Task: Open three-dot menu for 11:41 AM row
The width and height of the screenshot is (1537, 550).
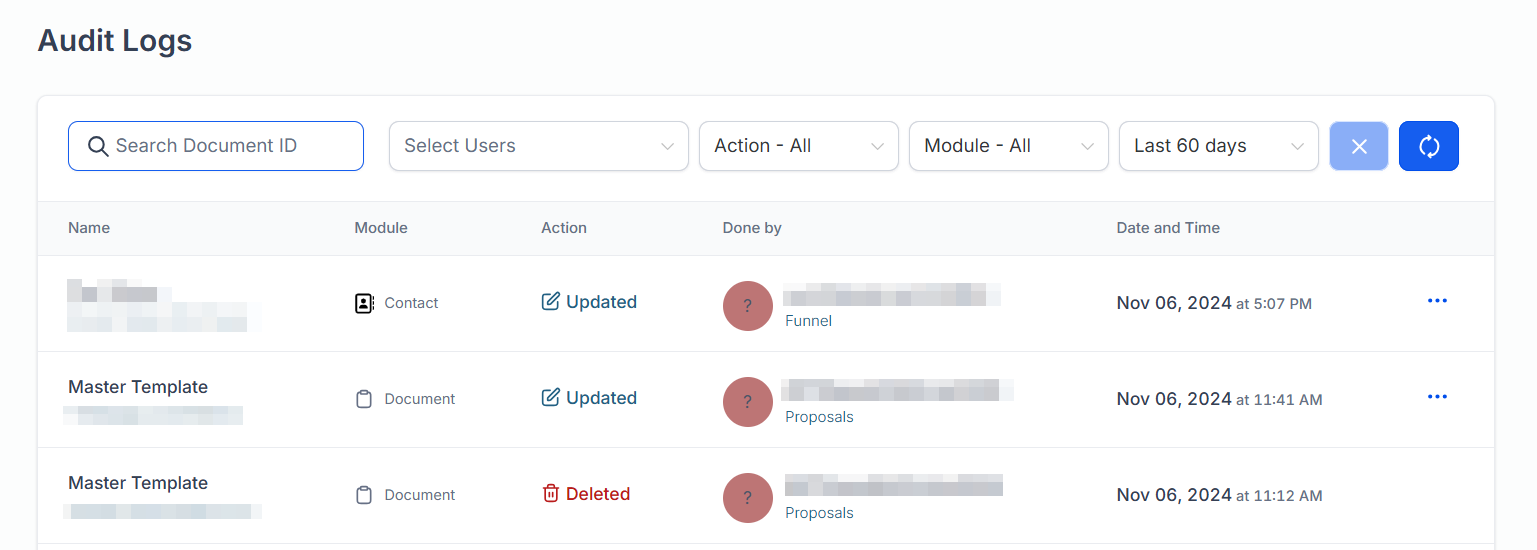Action: click(x=1437, y=397)
